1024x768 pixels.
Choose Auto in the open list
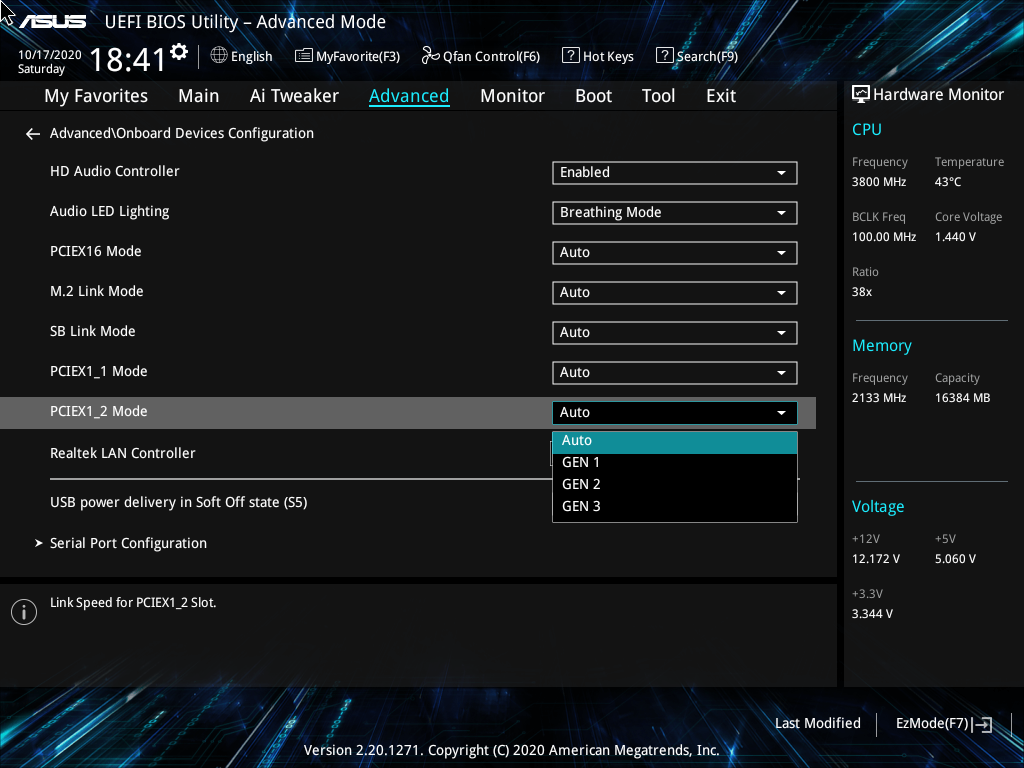point(675,441)
